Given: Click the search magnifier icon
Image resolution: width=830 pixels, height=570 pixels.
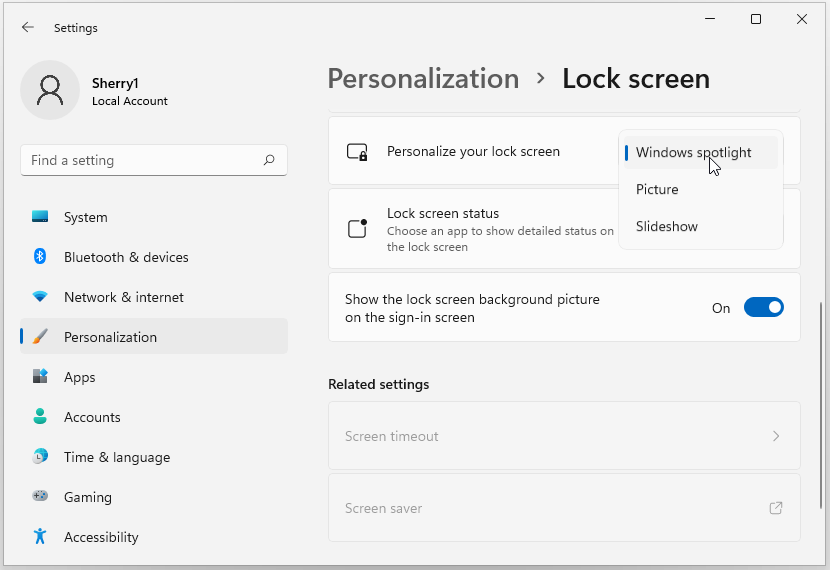Looking at the screenshot, I should [269, 160].
